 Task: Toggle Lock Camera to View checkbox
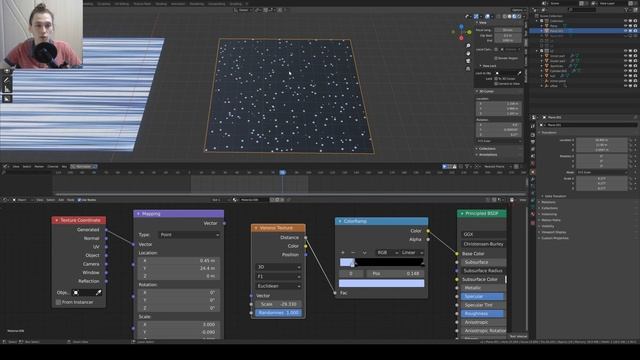496,84
